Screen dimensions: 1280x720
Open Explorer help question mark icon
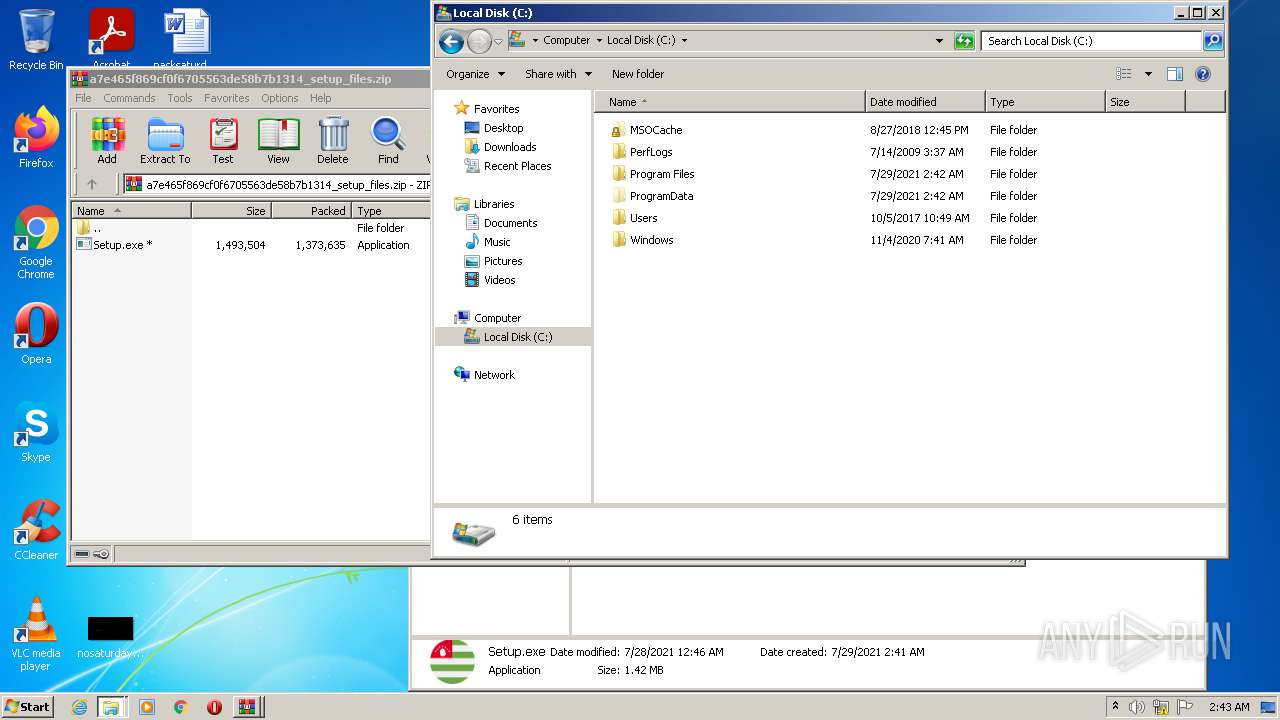click(x=1203, y=74)
